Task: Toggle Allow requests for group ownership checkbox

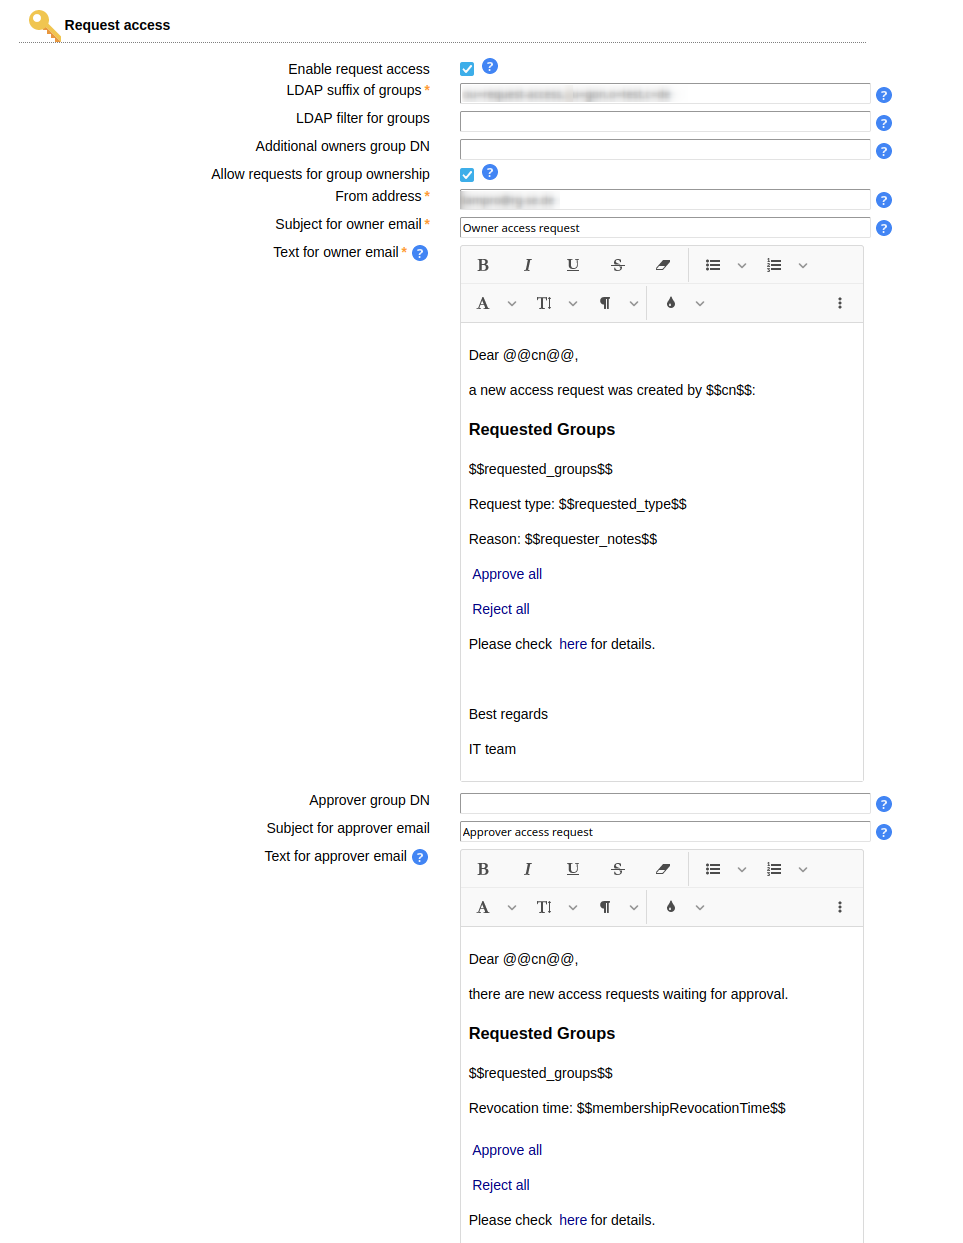Action: [x=467, y=175]
